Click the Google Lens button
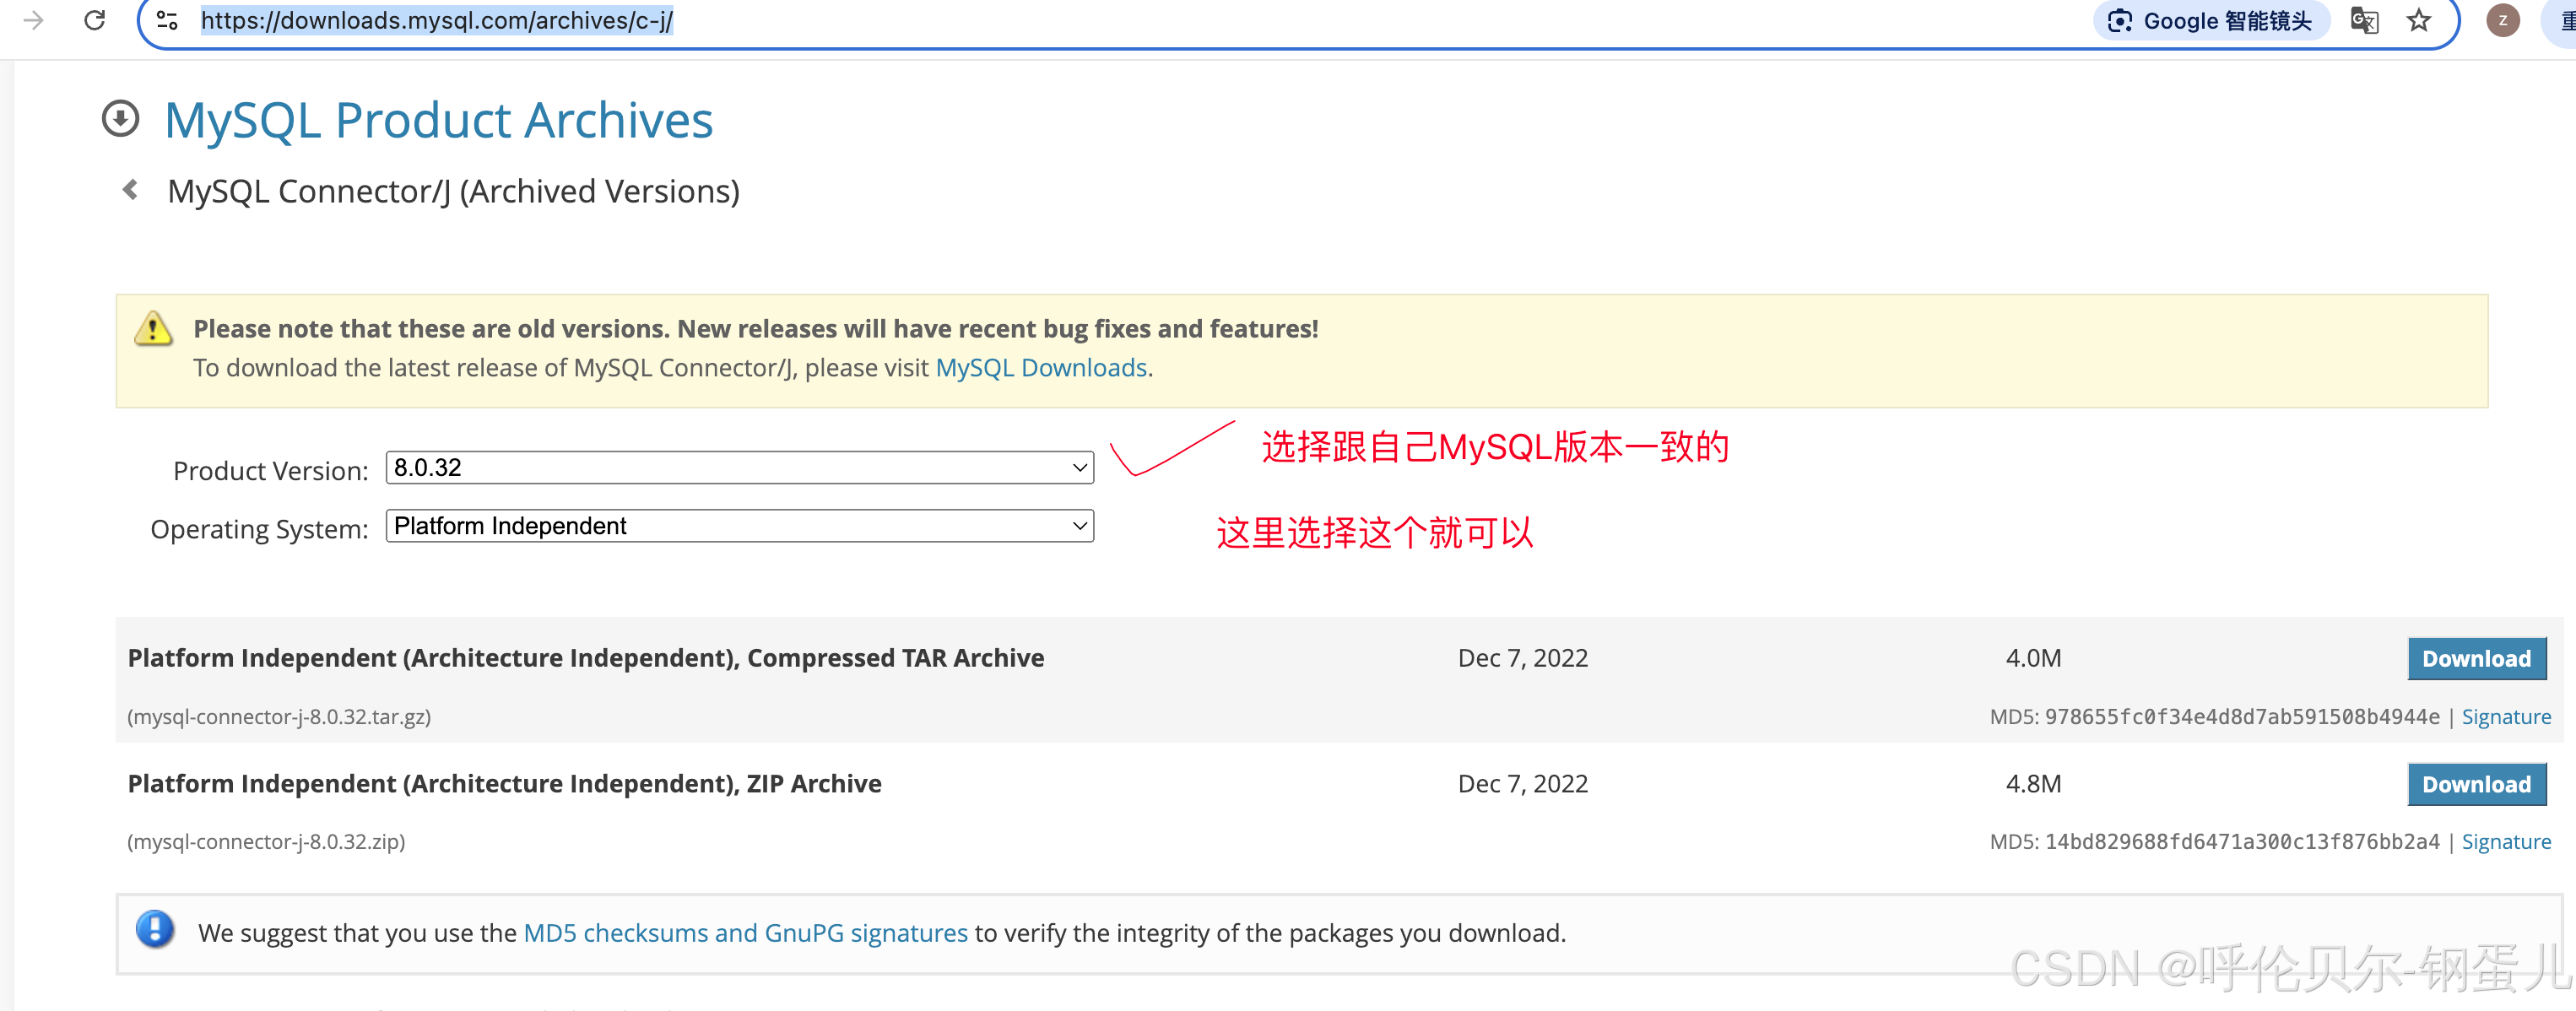2576x1011 pixels. tap(2210, 21)
